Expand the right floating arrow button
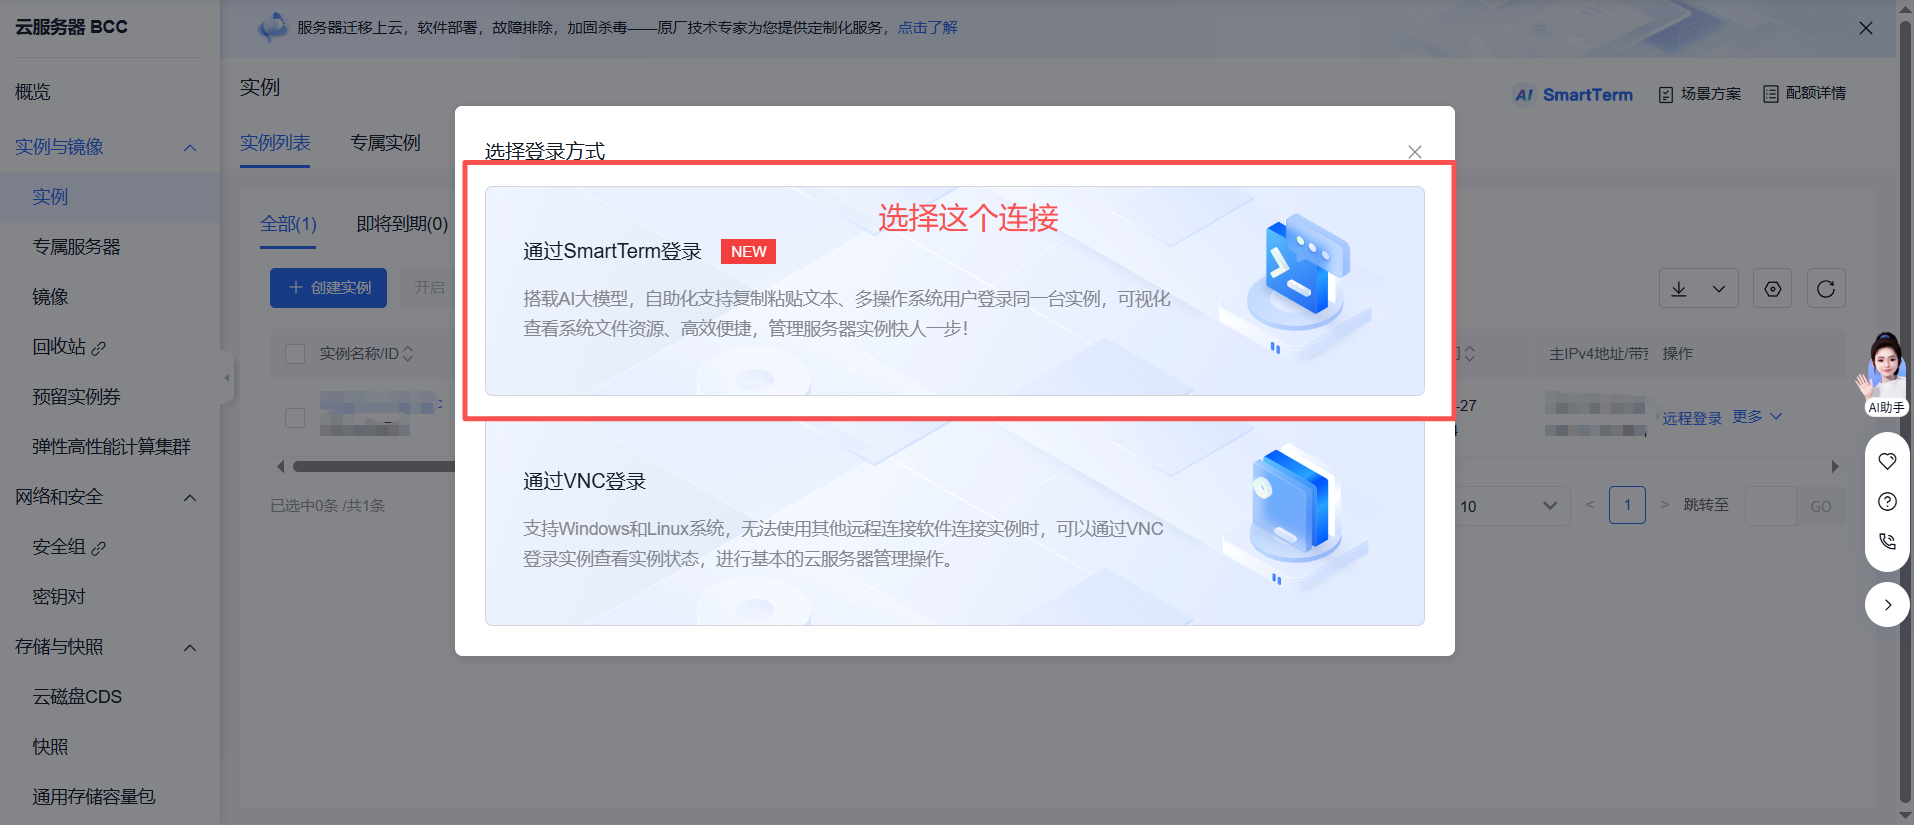Image resolution: width=1914 pixels, height=825 pixels. [1887, 605]
